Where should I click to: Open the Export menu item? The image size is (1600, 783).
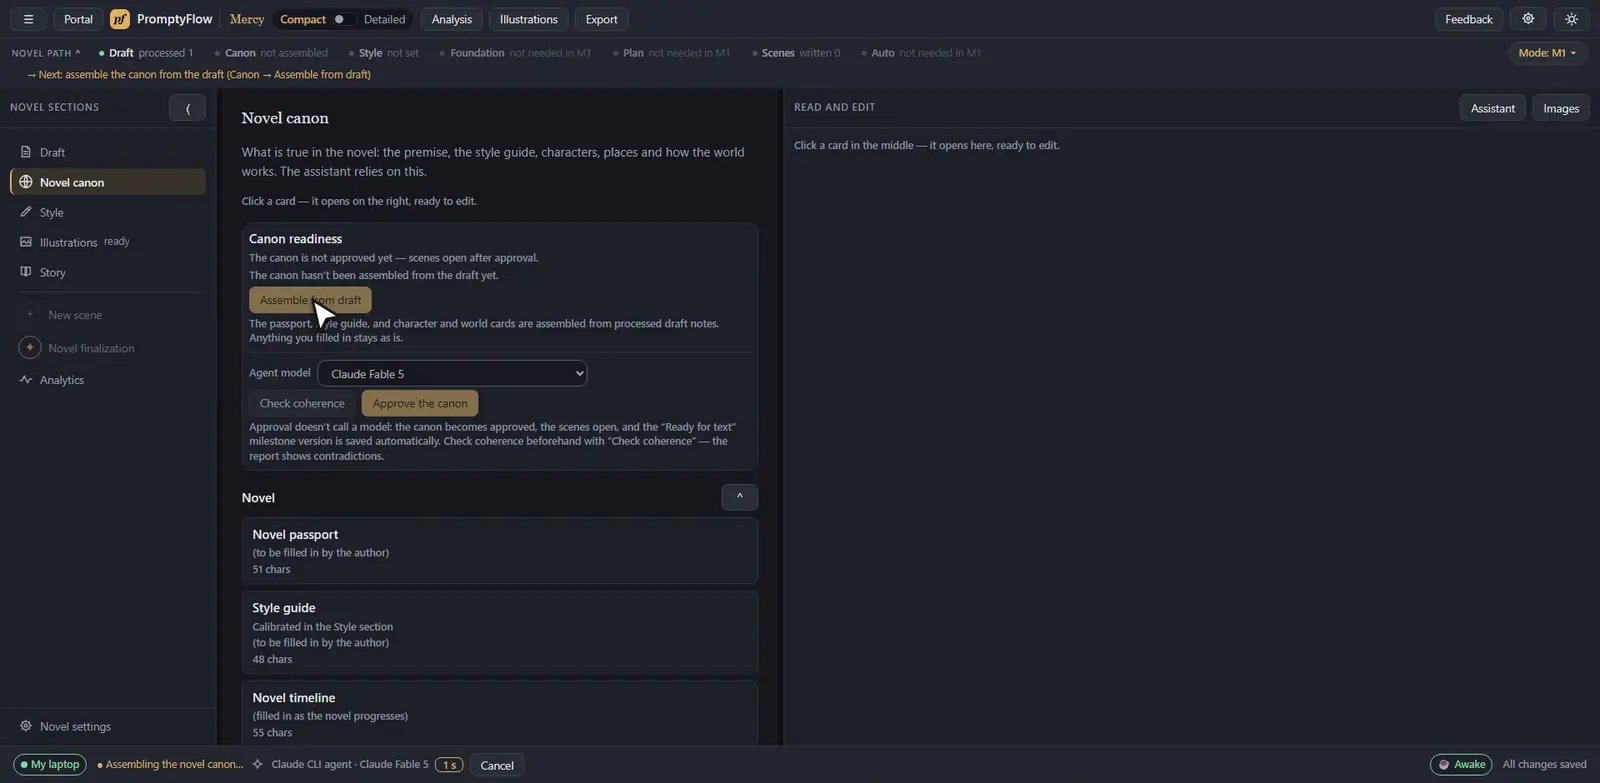(x=601, y=19)
